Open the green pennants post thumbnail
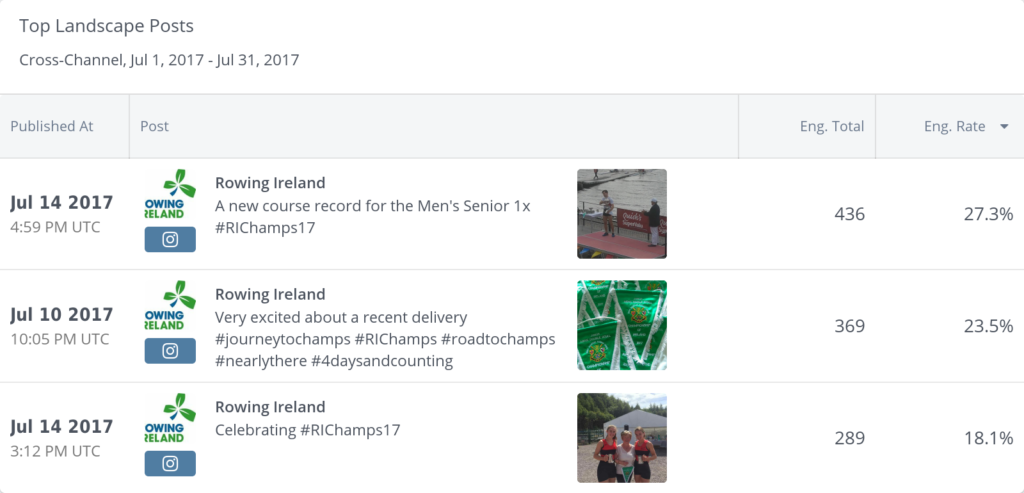The height and width of the screenshot is (493, 1024). point(621,325)
